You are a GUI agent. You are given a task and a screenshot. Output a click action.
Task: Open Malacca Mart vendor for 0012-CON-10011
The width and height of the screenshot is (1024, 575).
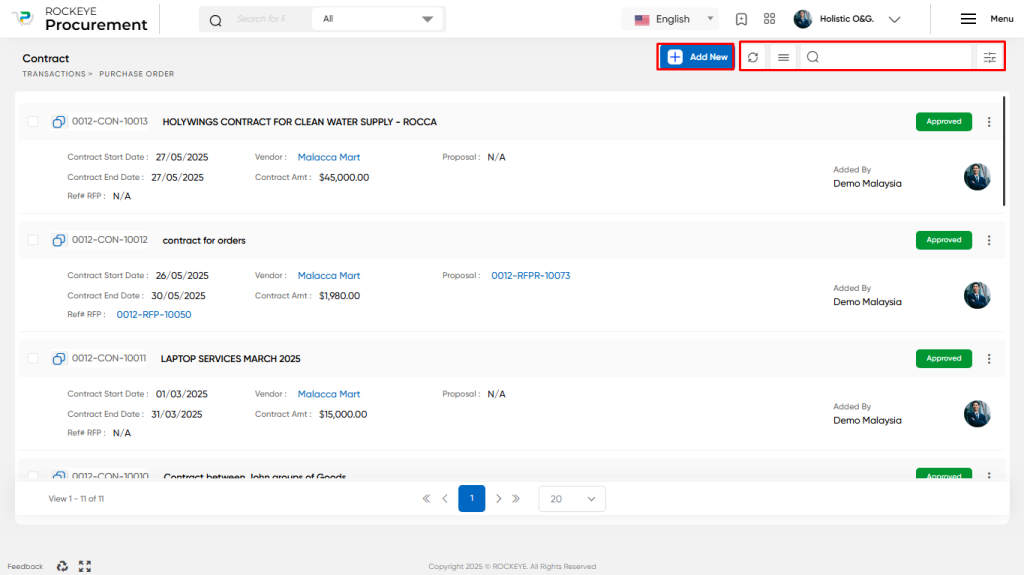(x=328, y=394)
